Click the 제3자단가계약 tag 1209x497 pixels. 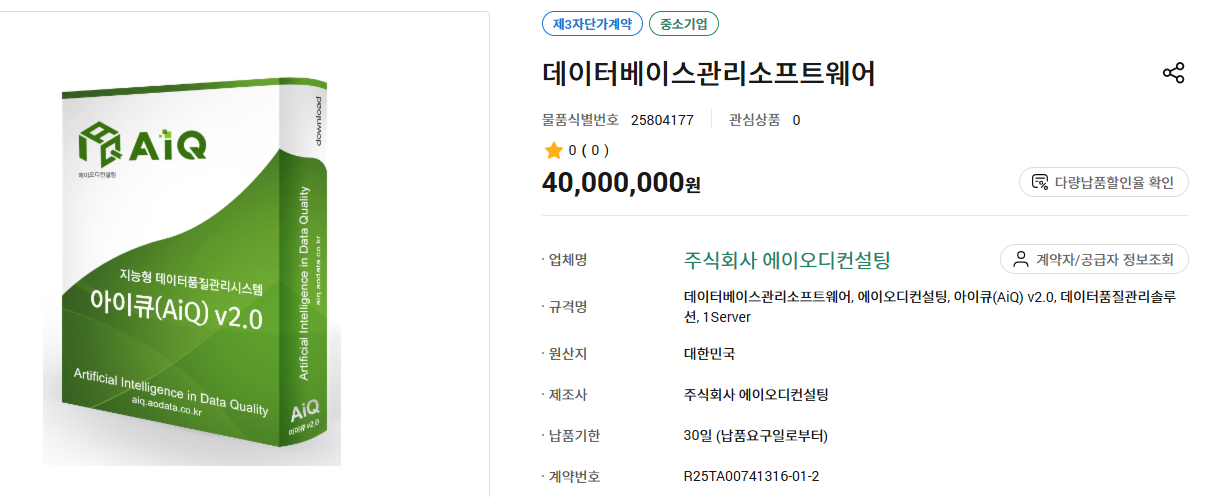tap(592, 24)
